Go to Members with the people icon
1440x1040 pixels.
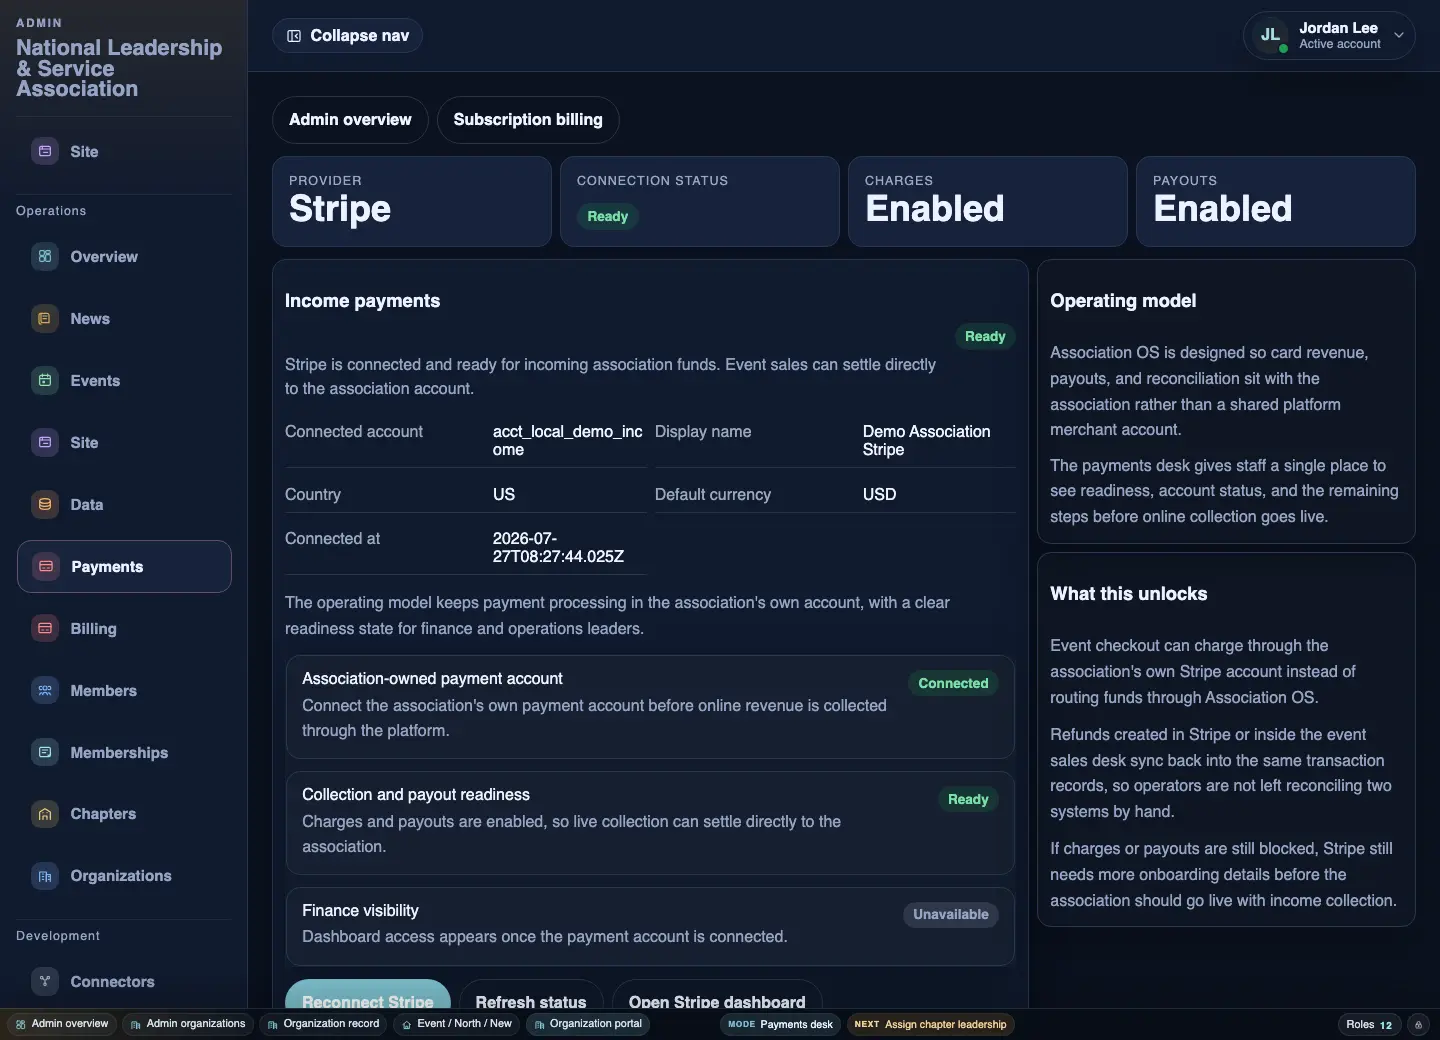(x=45, y=691)
